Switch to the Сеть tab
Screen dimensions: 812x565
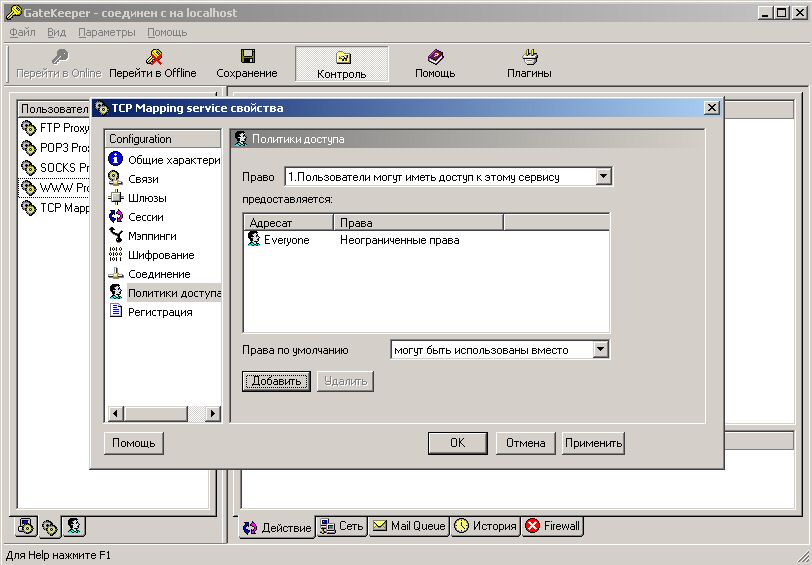coord(342,526)
